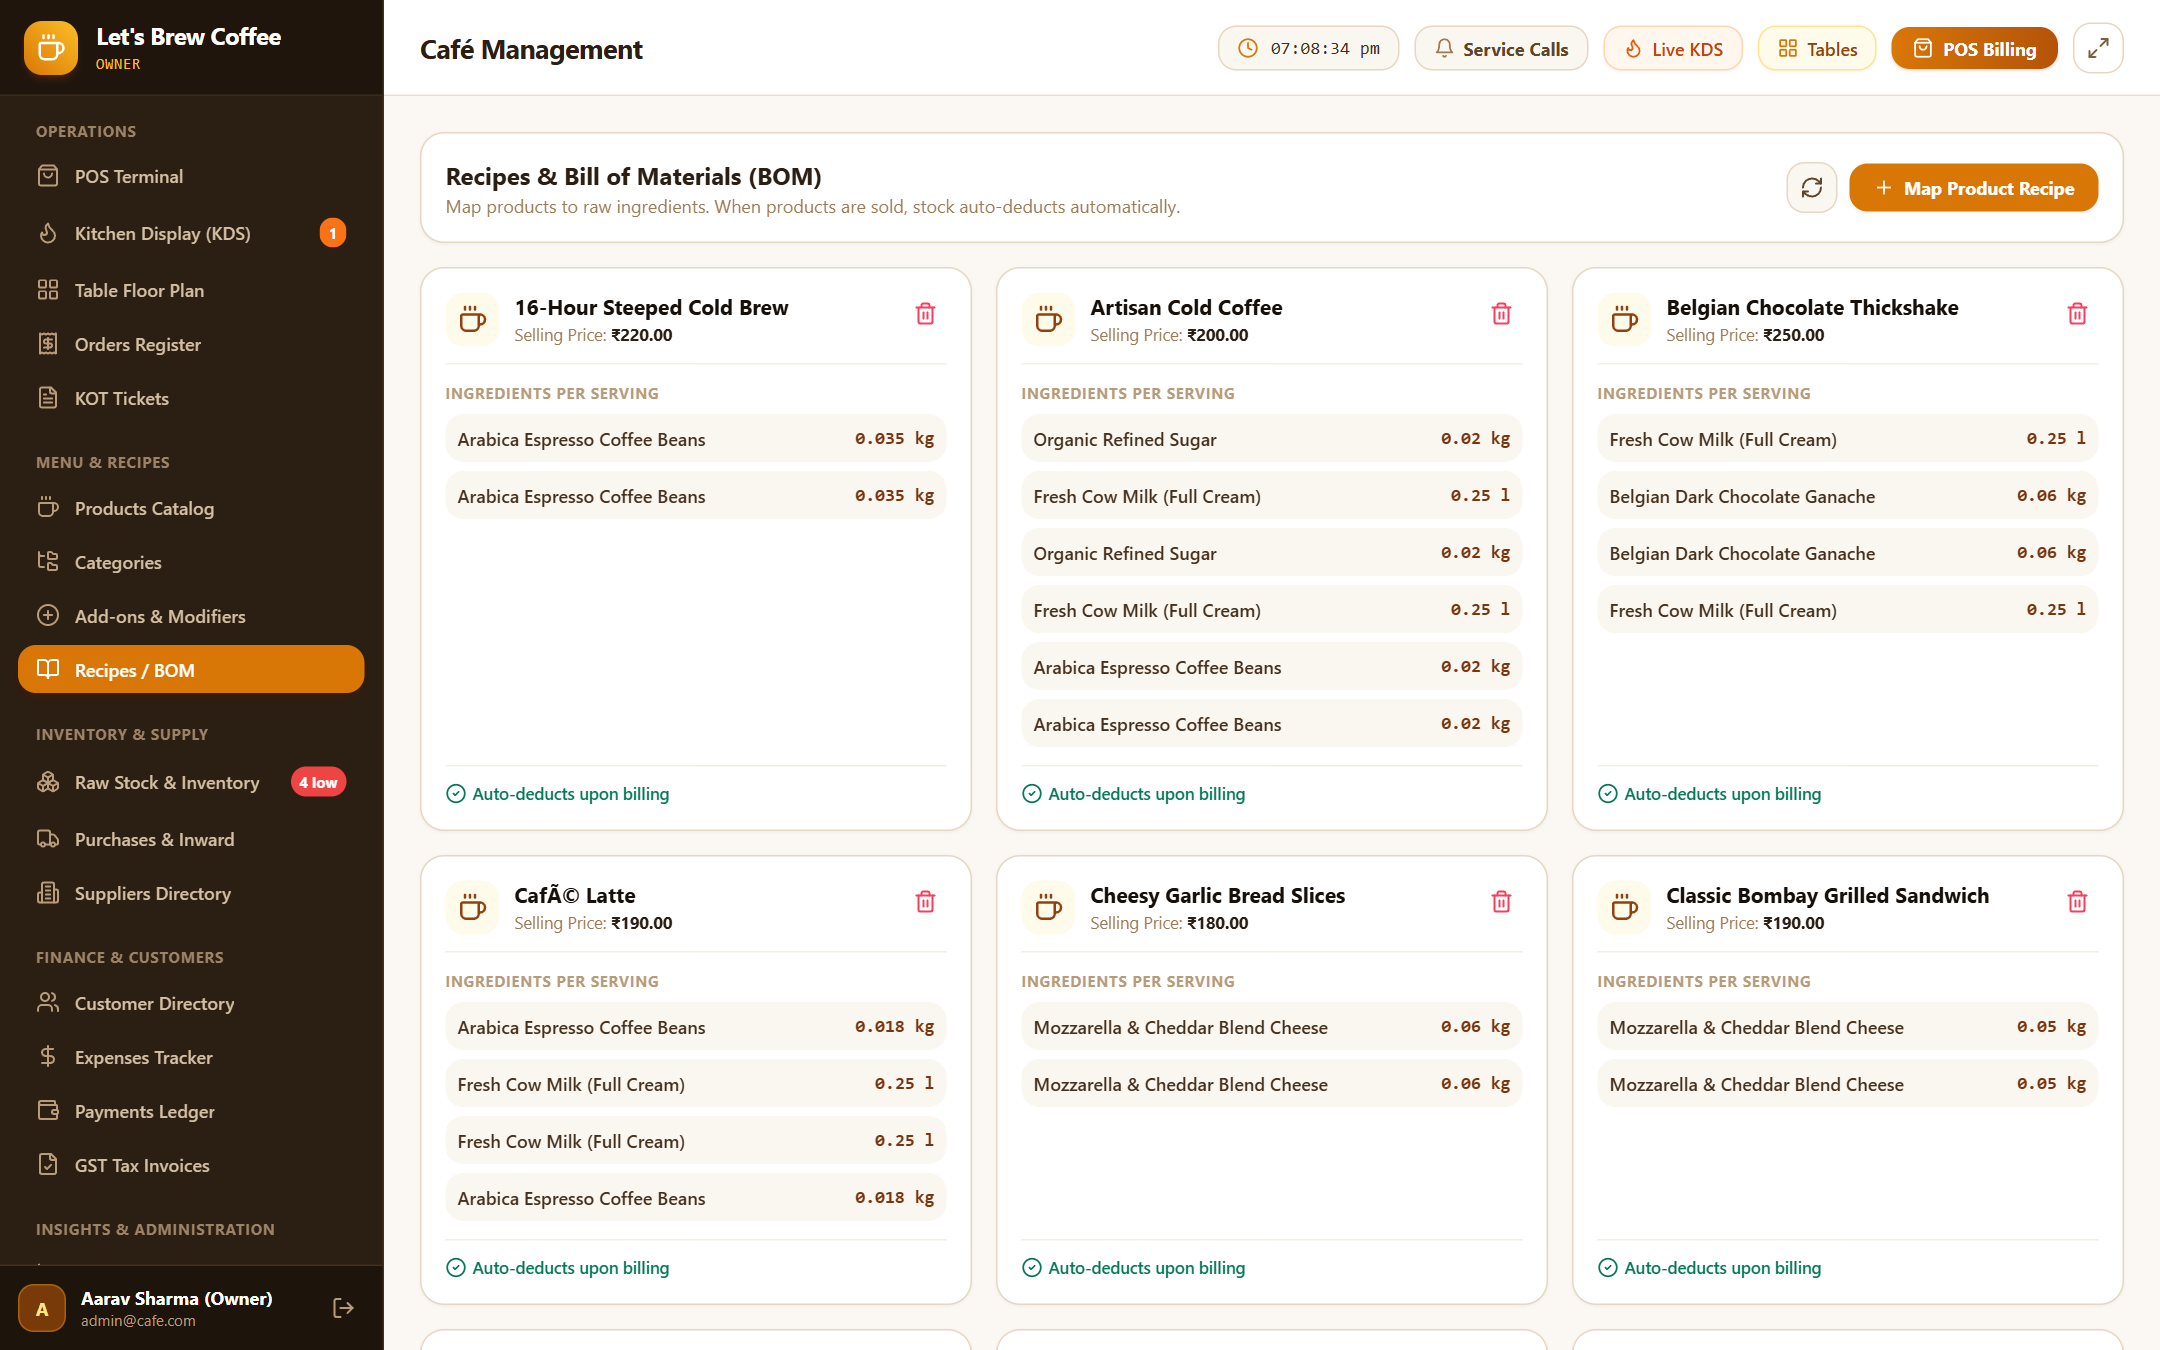This screenshot has width=2160, height=1350.
Task: Open Customer Directory
Action: pos(191,1003)
